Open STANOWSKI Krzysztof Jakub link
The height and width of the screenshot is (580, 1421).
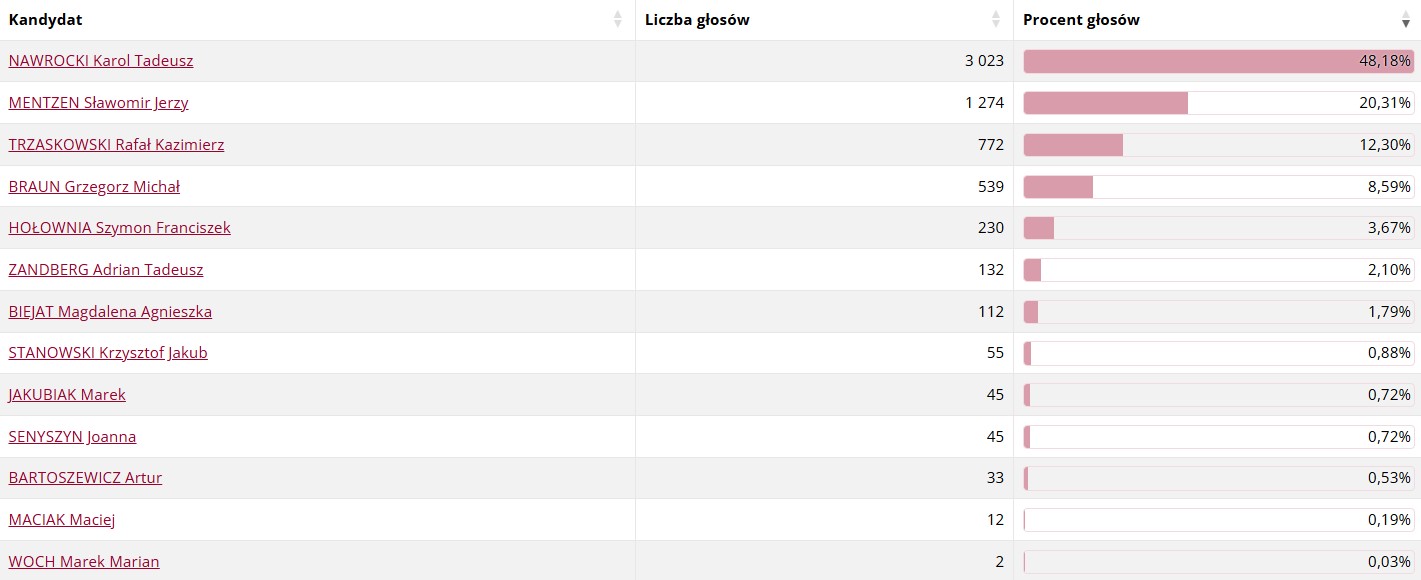pos(108,353)
